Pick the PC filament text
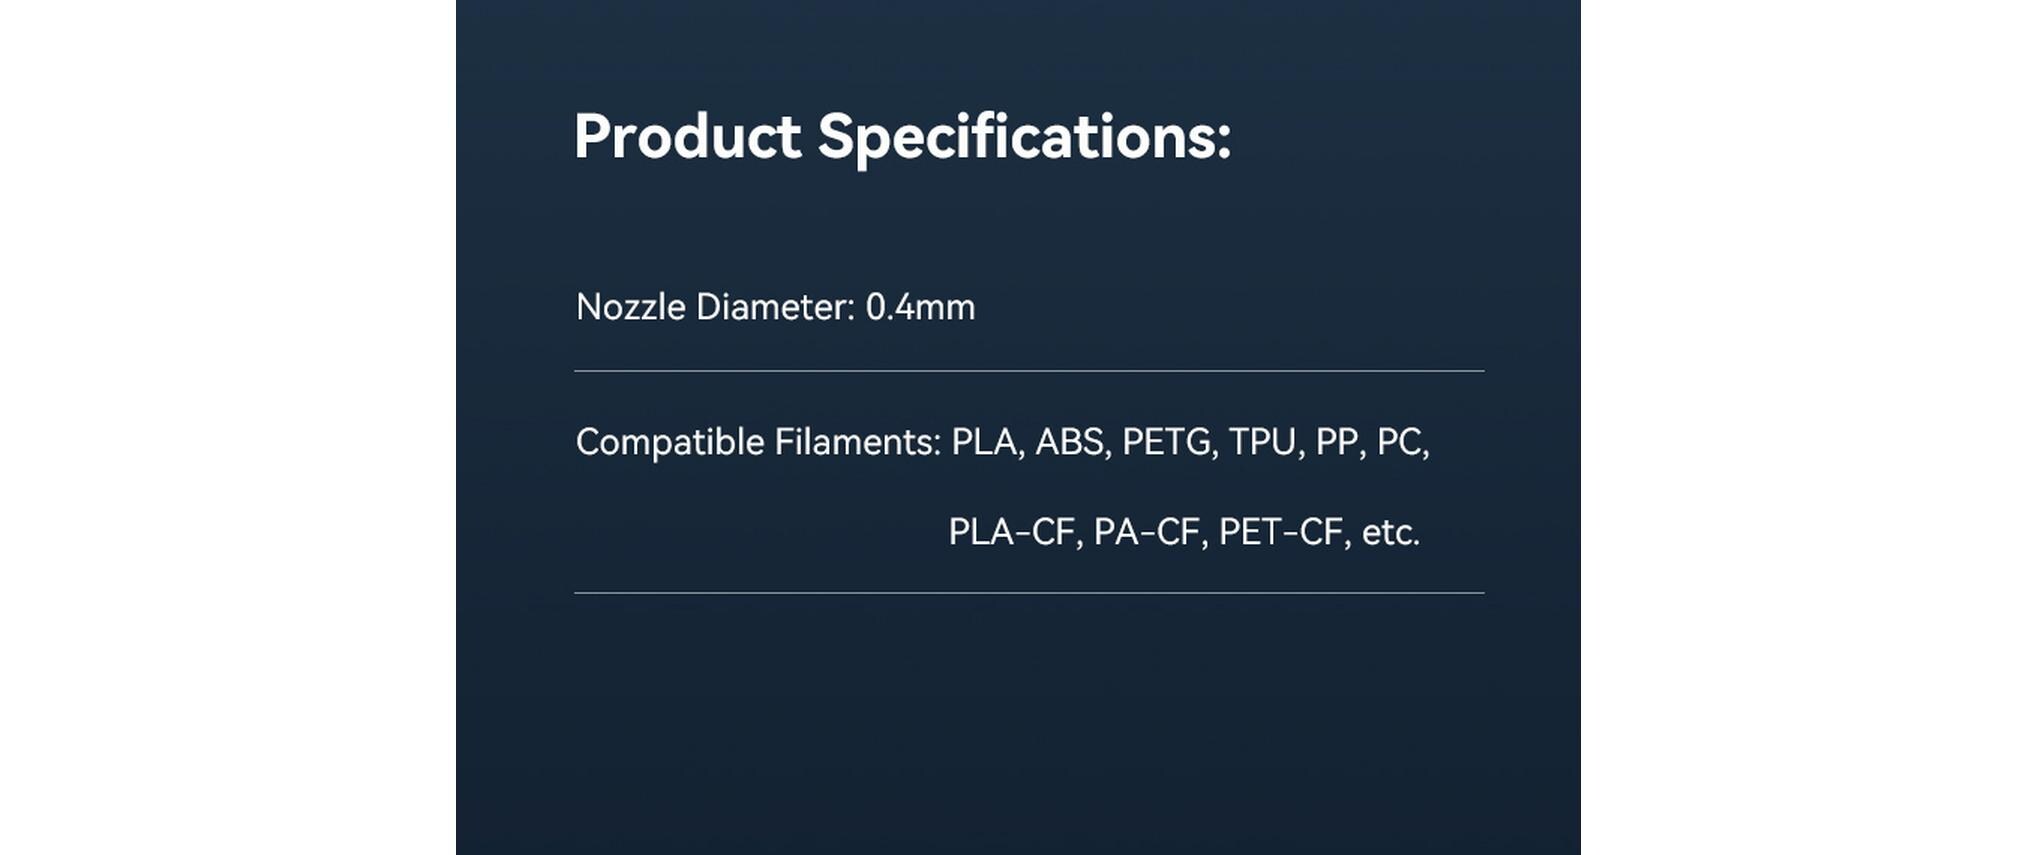Image resolution: width=2037 pixels, height=855 pixels. [1400, 442]
